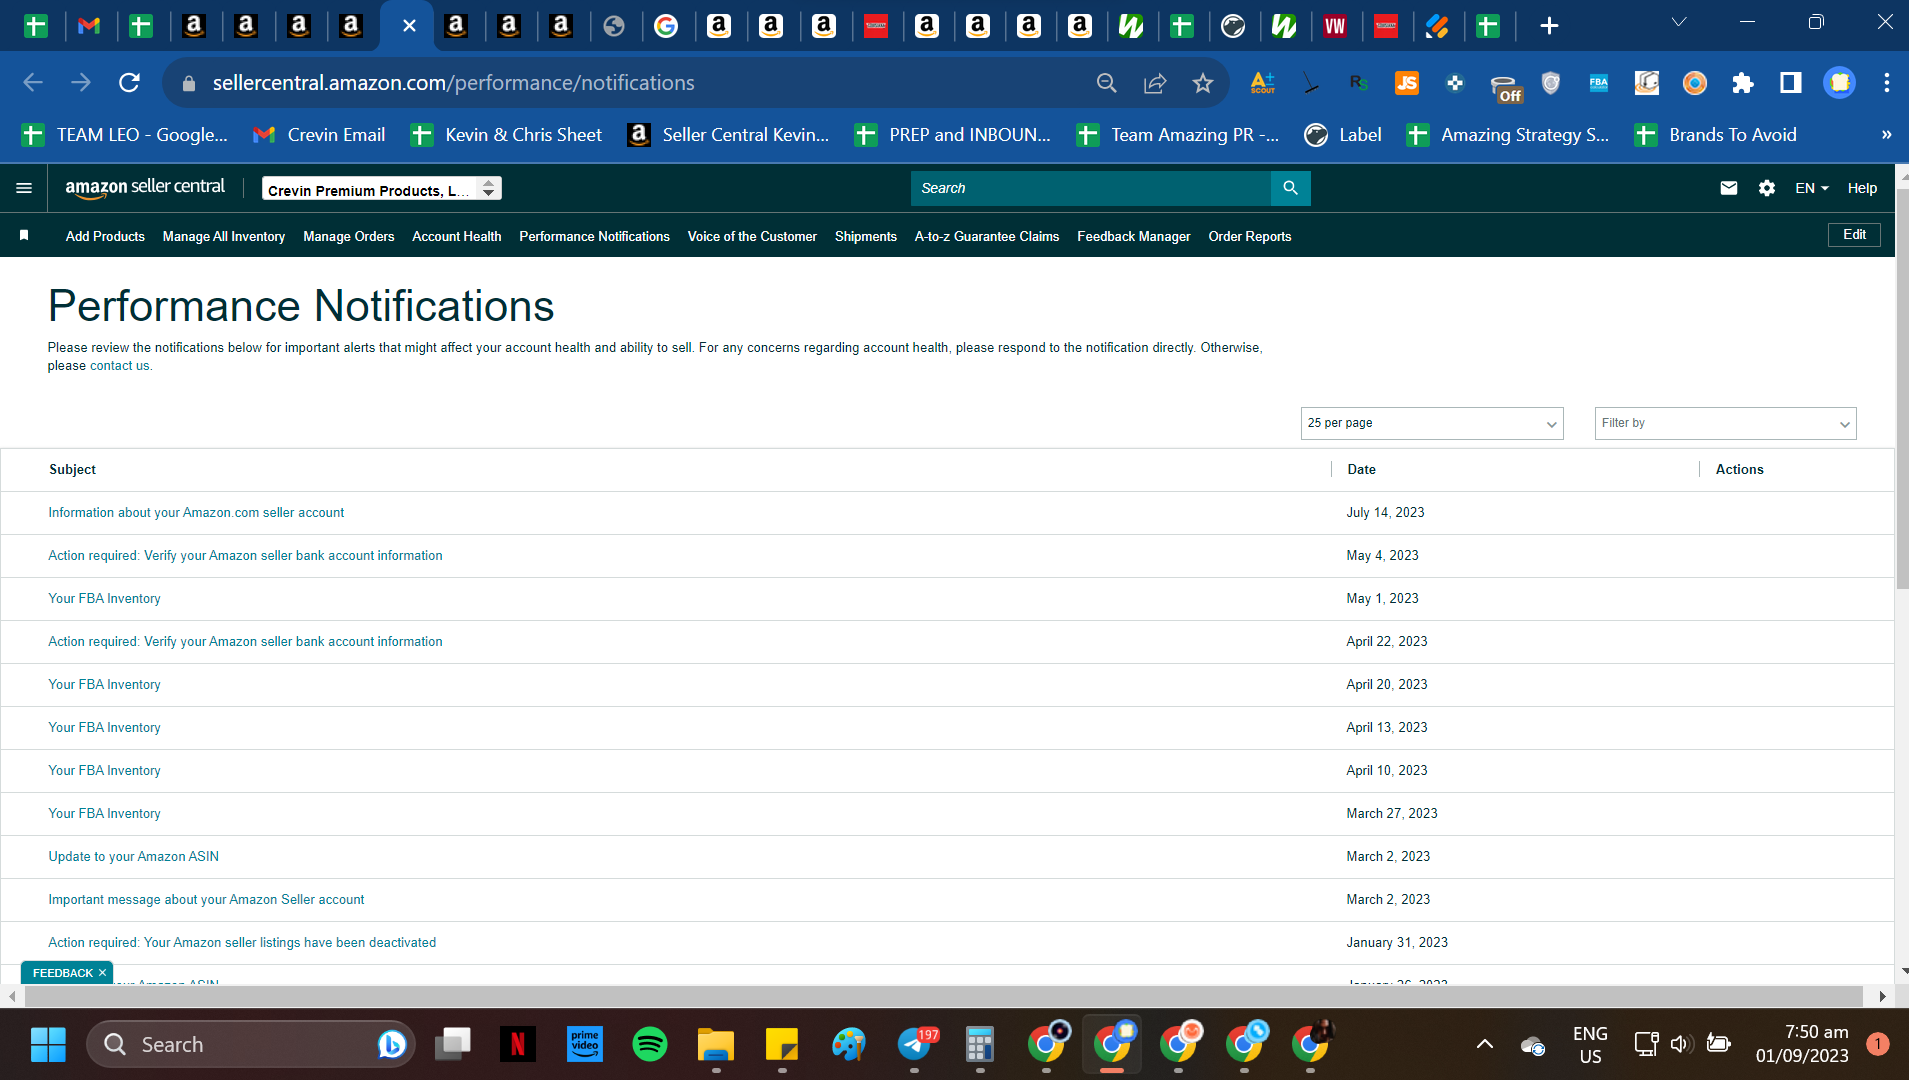Open the July 14 seller account information notification
The height and width of the screenshot is (1080, 1909).
point(196,512)
